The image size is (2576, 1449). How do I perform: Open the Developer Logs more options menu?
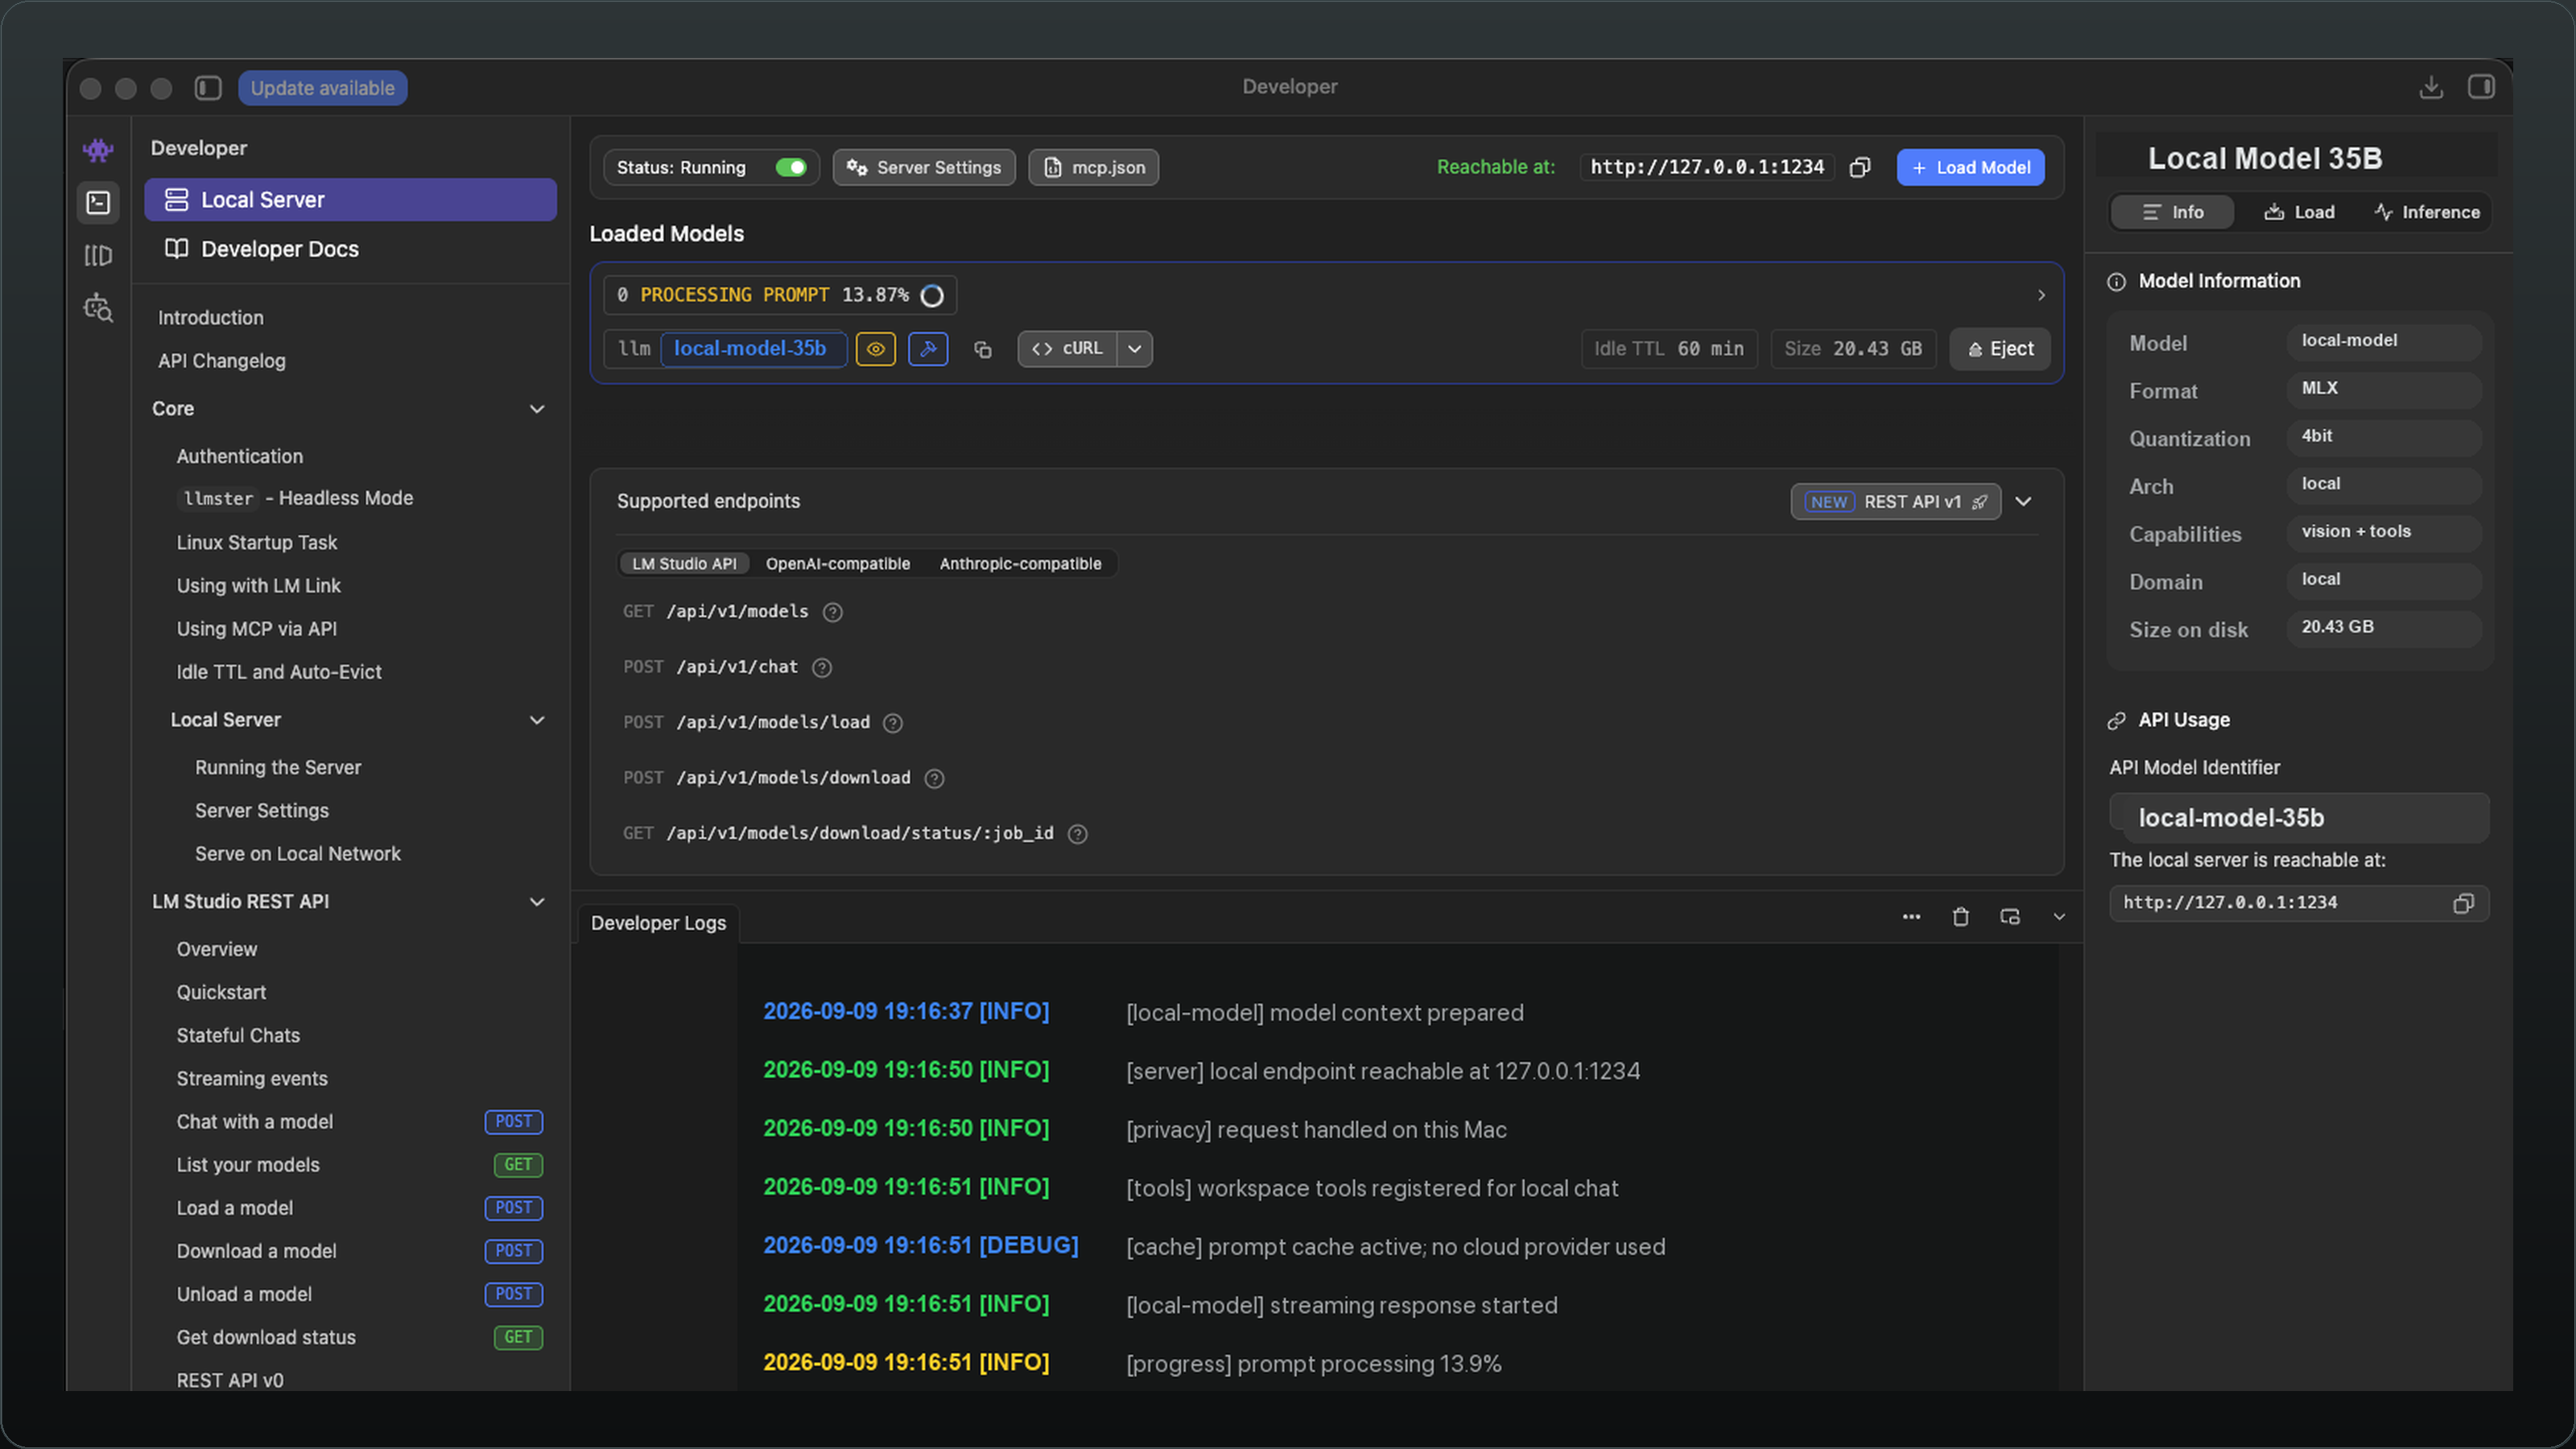coord(1911,917)
